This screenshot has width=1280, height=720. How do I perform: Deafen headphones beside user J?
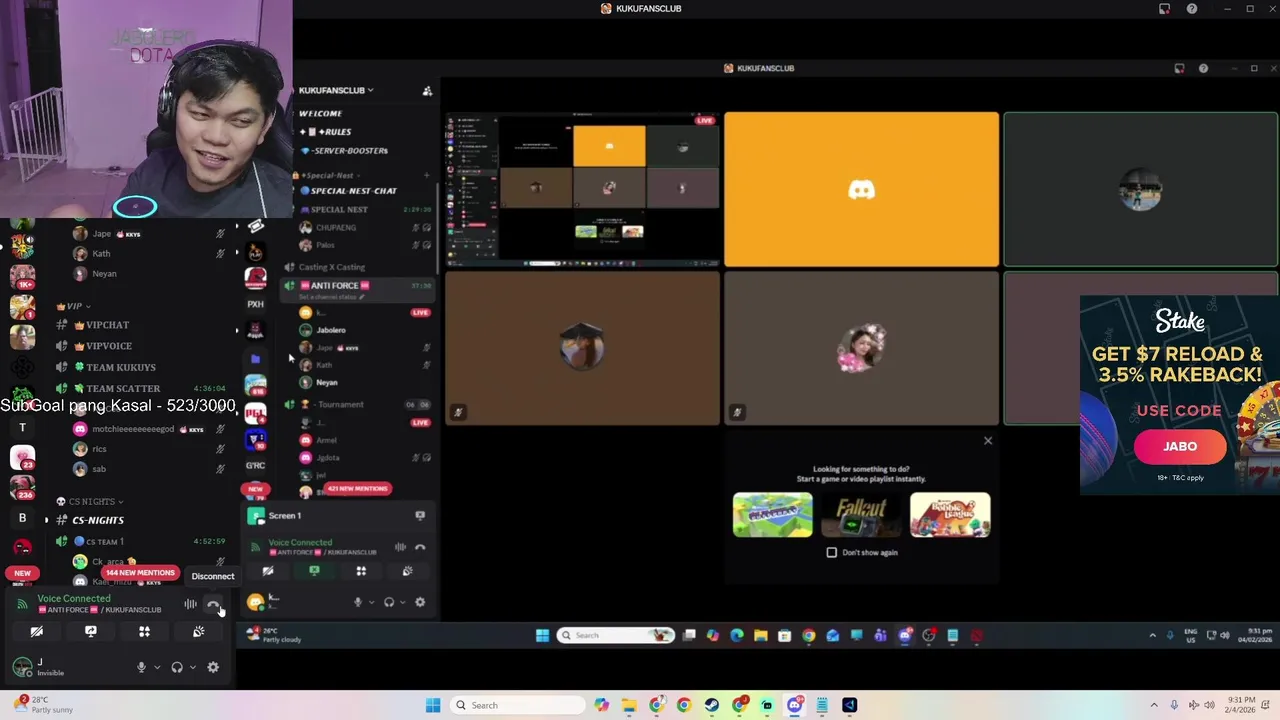pyautogui.click(x=177, y=667)
